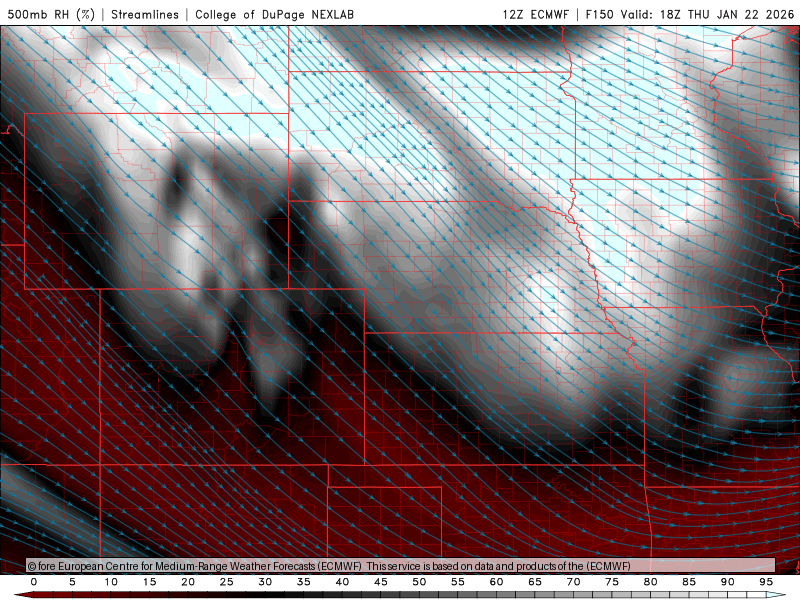The width and height of the screenshot is (800, 600).
Task: Click the colorbar scale label "95"
Action: tap(766, 582)
